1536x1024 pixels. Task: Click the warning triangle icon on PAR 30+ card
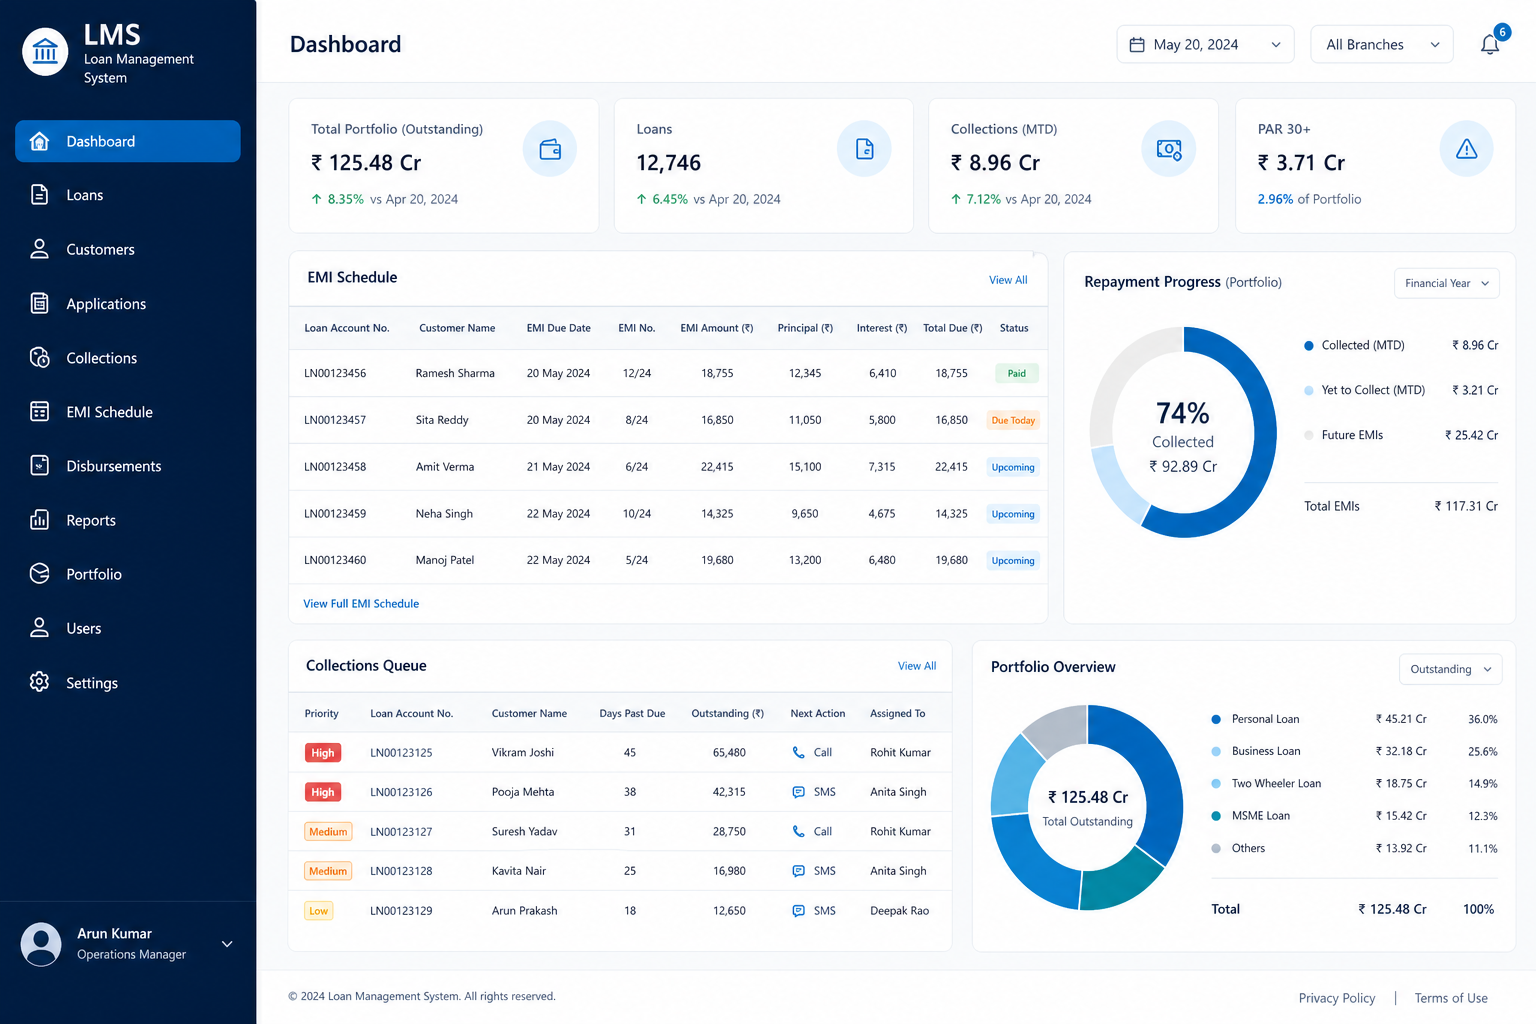click(1467, 149)
